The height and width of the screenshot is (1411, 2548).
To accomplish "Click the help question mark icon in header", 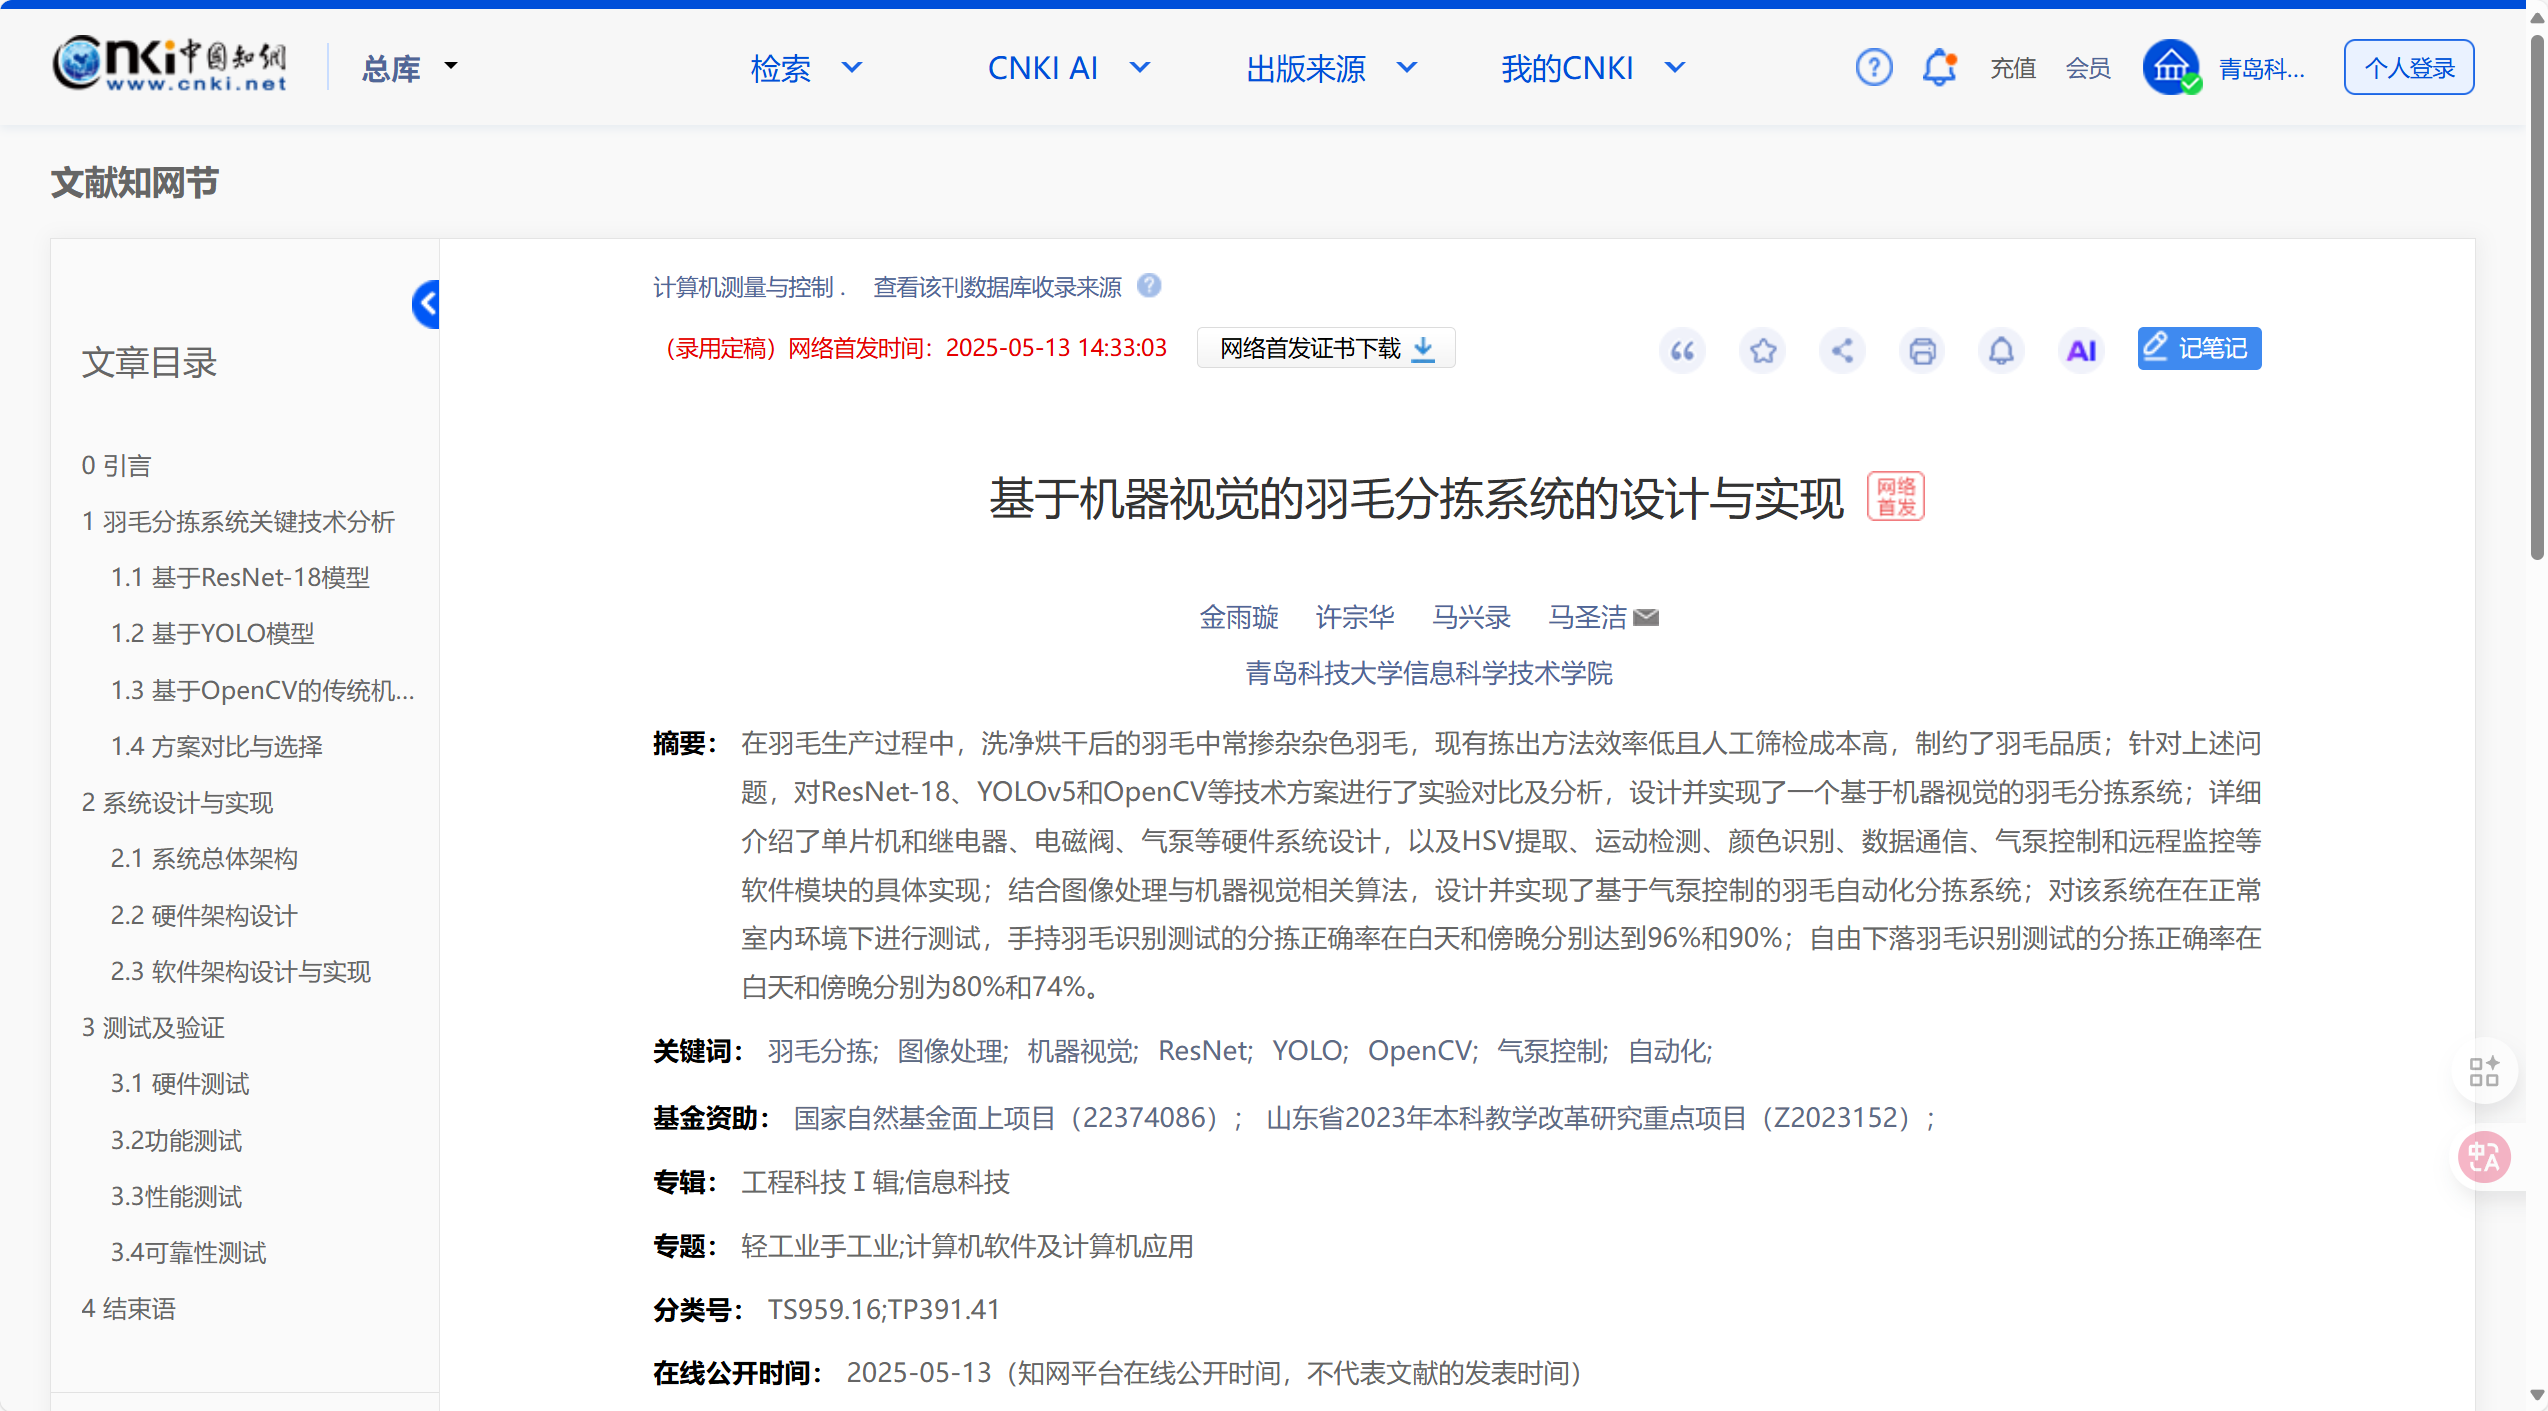I will click(1873, 68).
